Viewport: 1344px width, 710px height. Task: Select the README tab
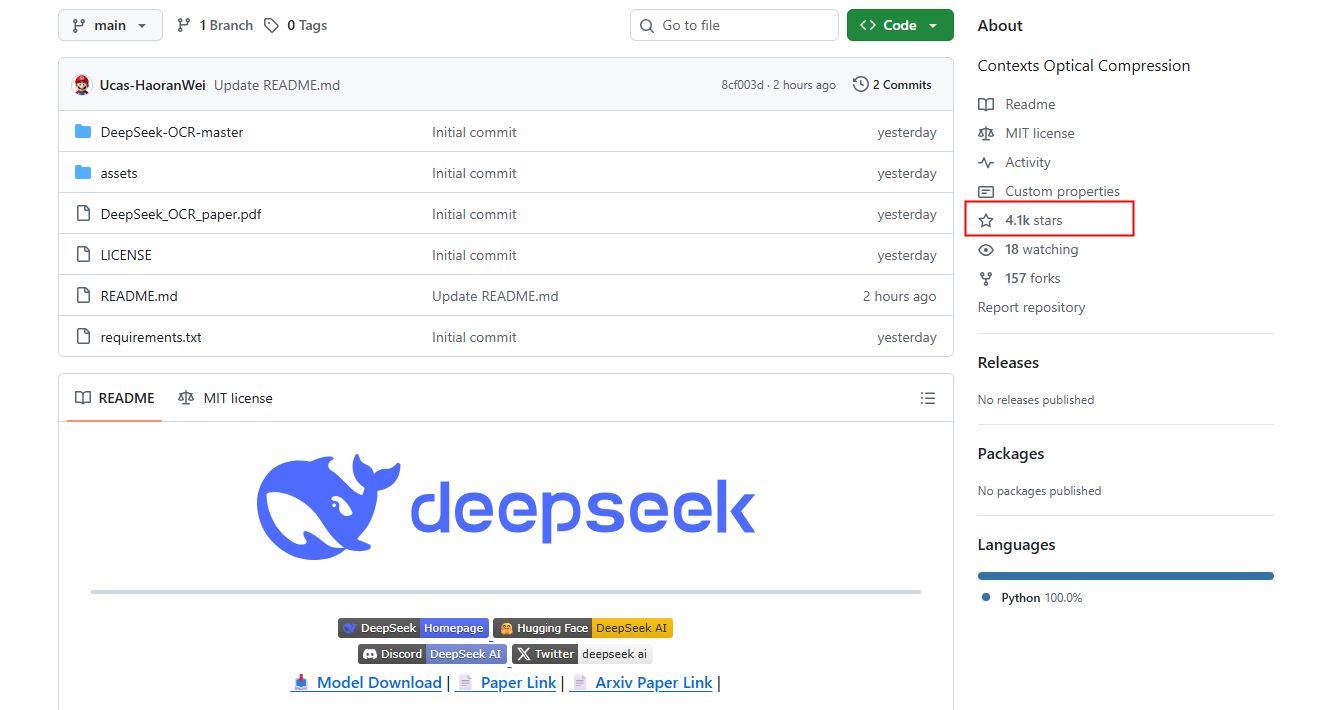[115, 398]
